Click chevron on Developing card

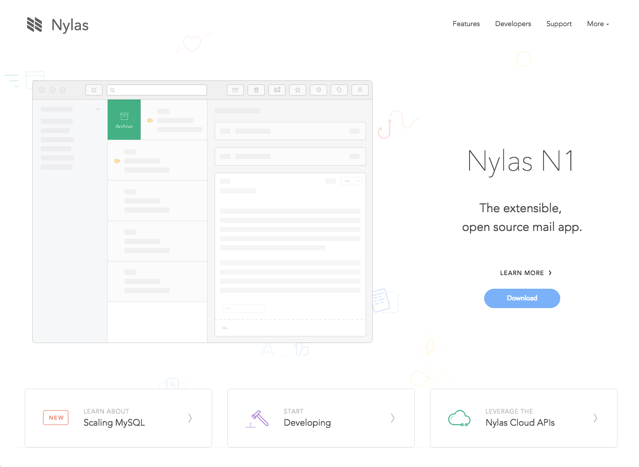[392, 418]
